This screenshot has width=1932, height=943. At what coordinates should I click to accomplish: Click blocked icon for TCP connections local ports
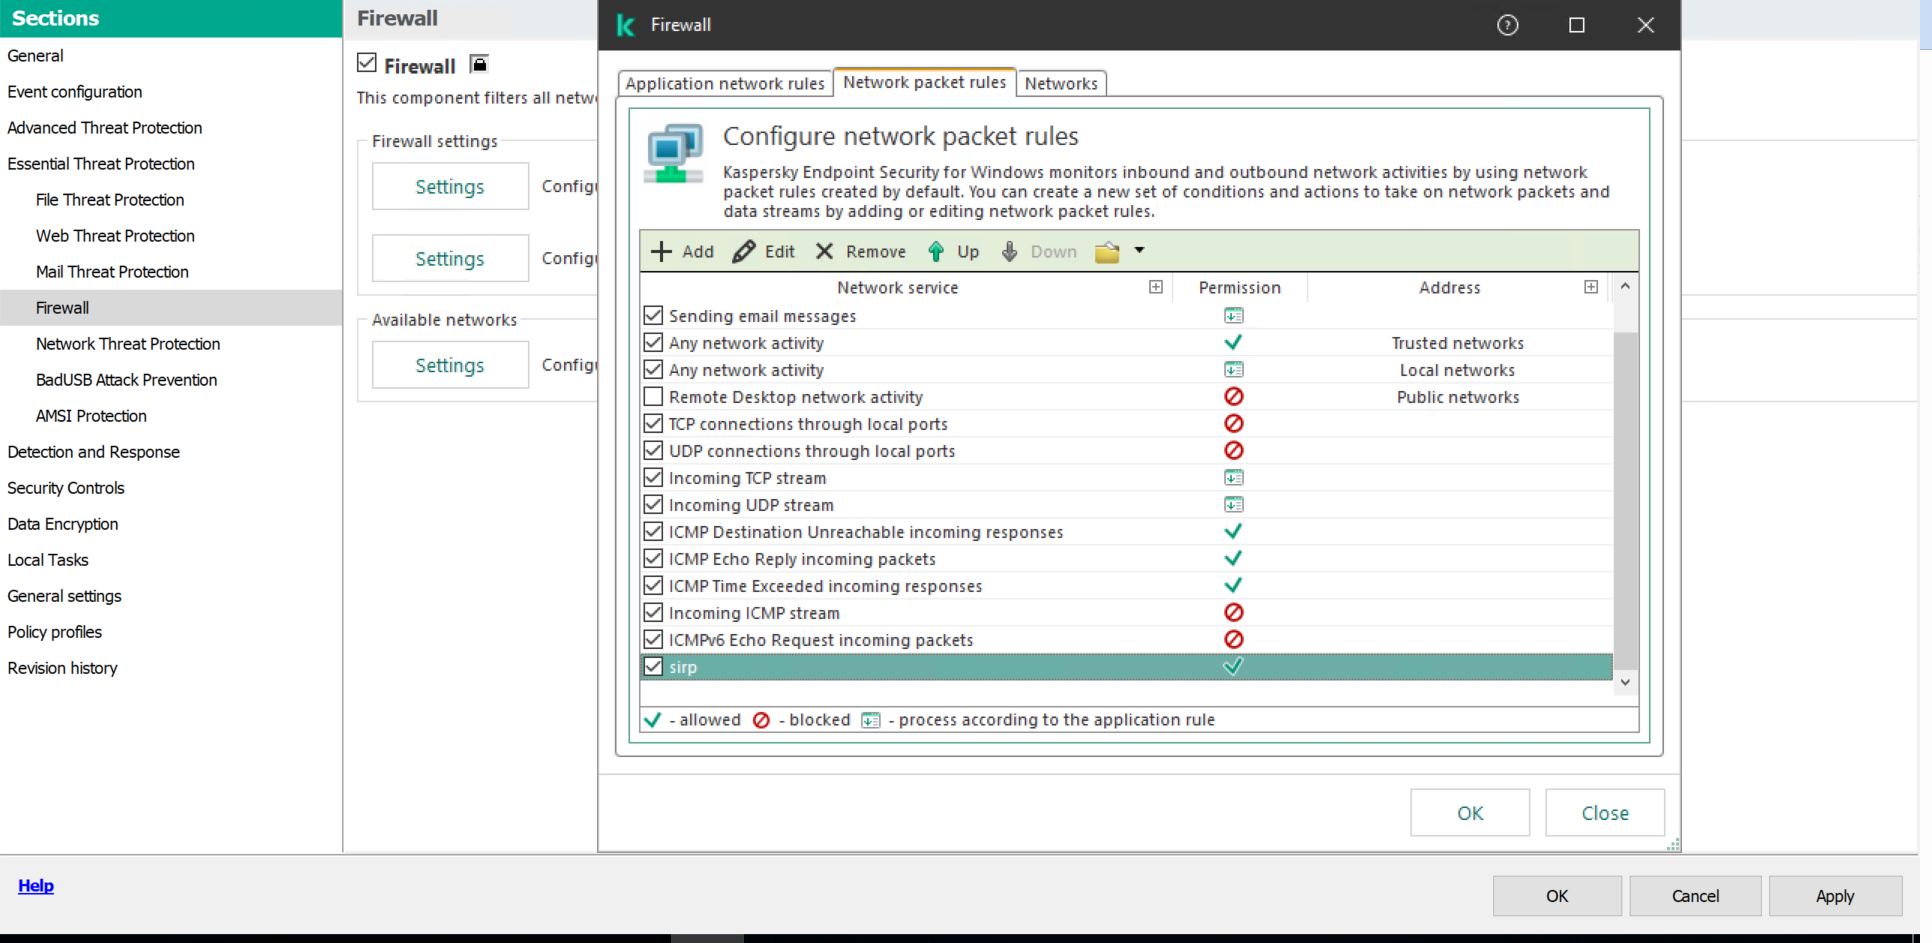(1234, 424)
